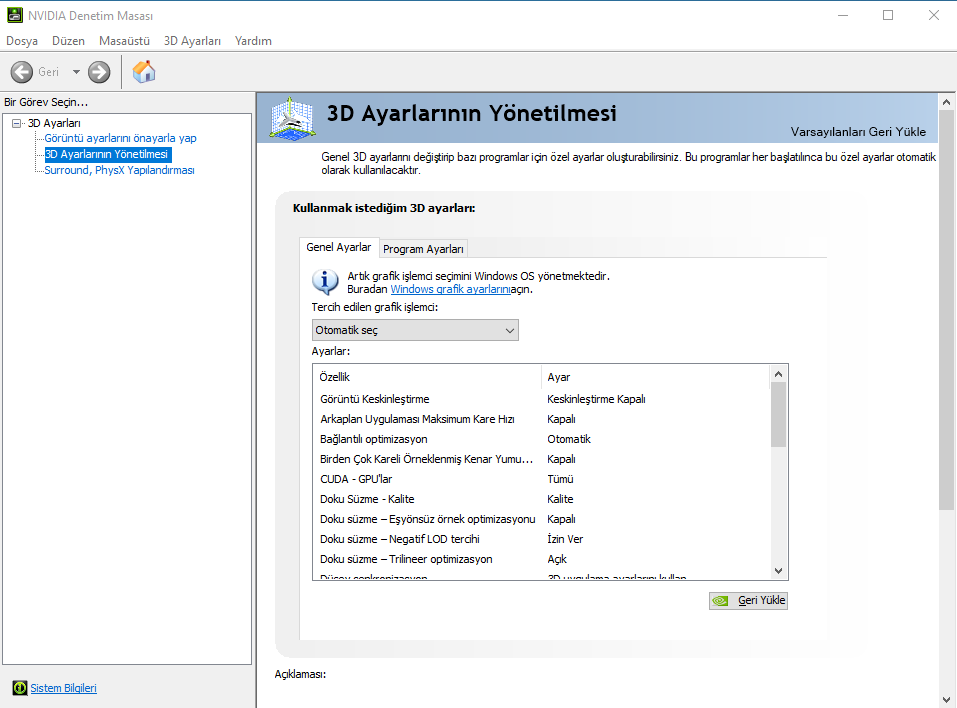Select Arkaplan Uygulaması Maksimum Kare Hızı row
Viewport: 957px width, 708px height.
[541, 419]
